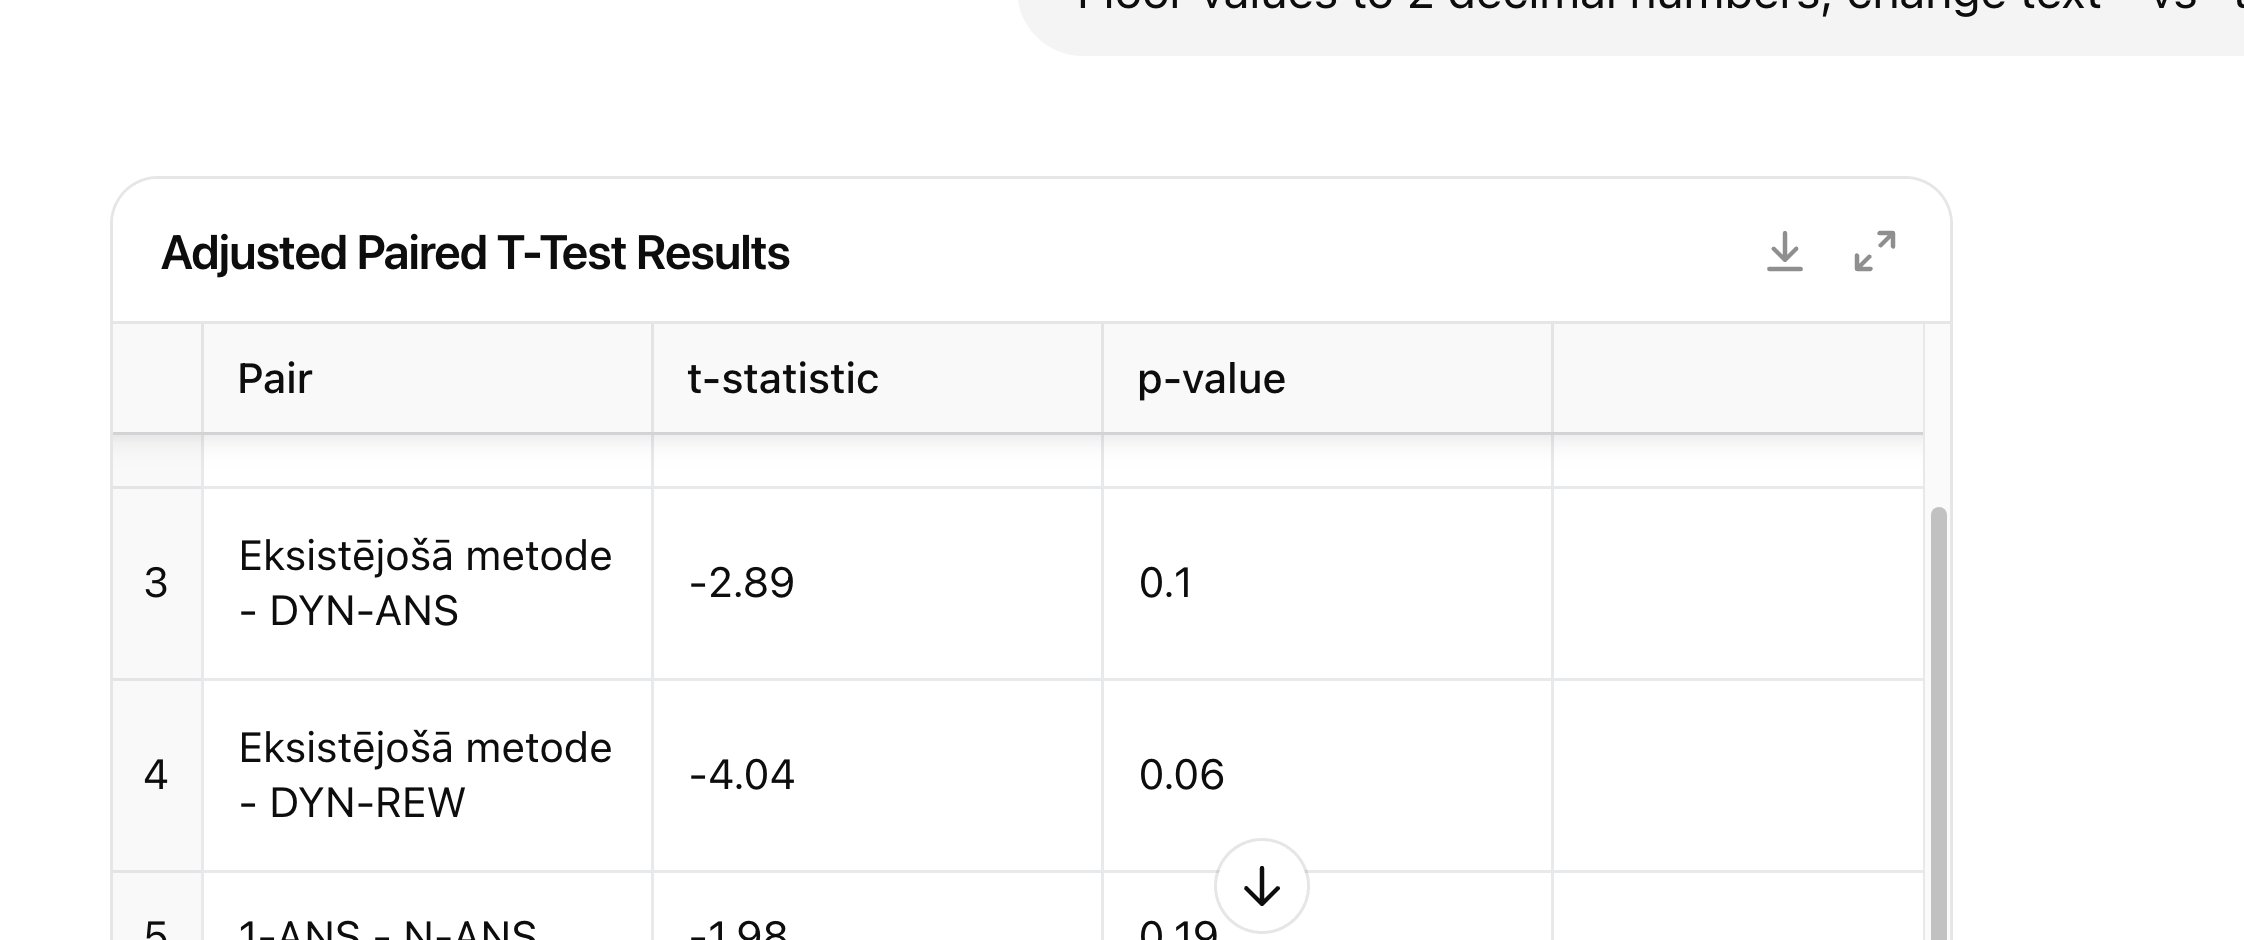Expand the table to fullscreen view
2244x940 pixels.
(x=1875, y=252)
